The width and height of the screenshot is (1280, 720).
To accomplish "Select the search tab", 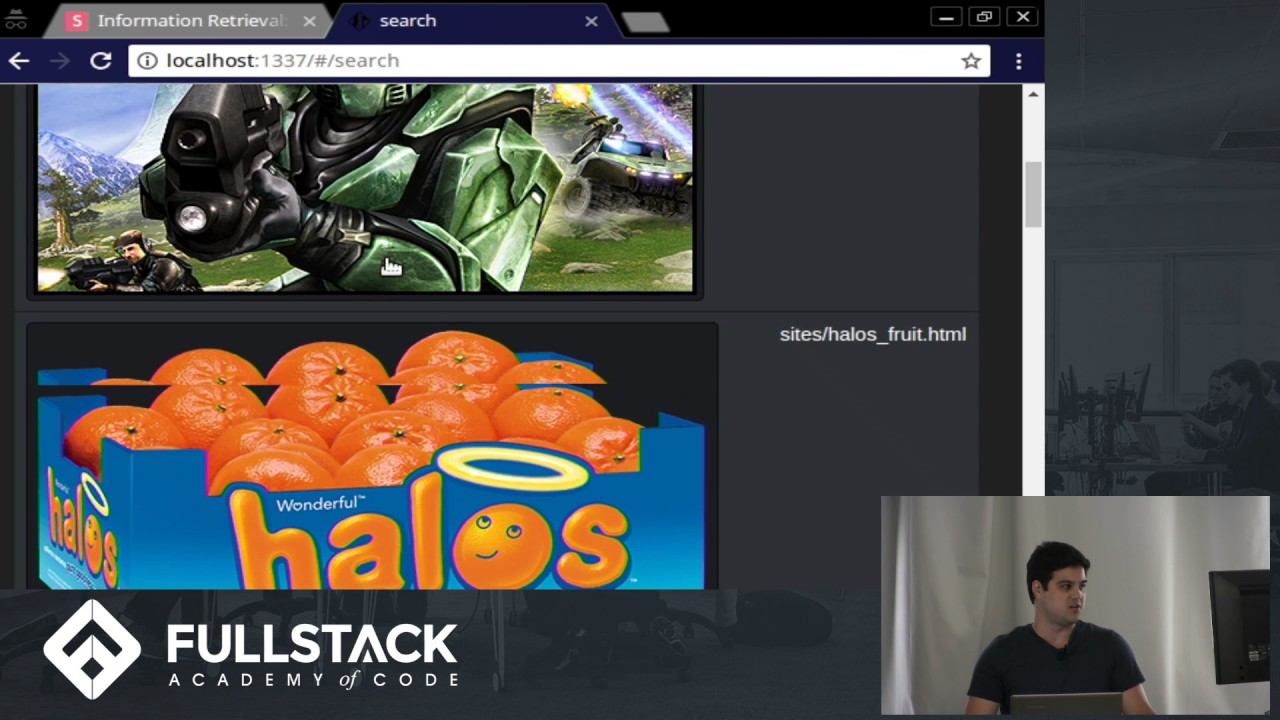I will 474,21.
